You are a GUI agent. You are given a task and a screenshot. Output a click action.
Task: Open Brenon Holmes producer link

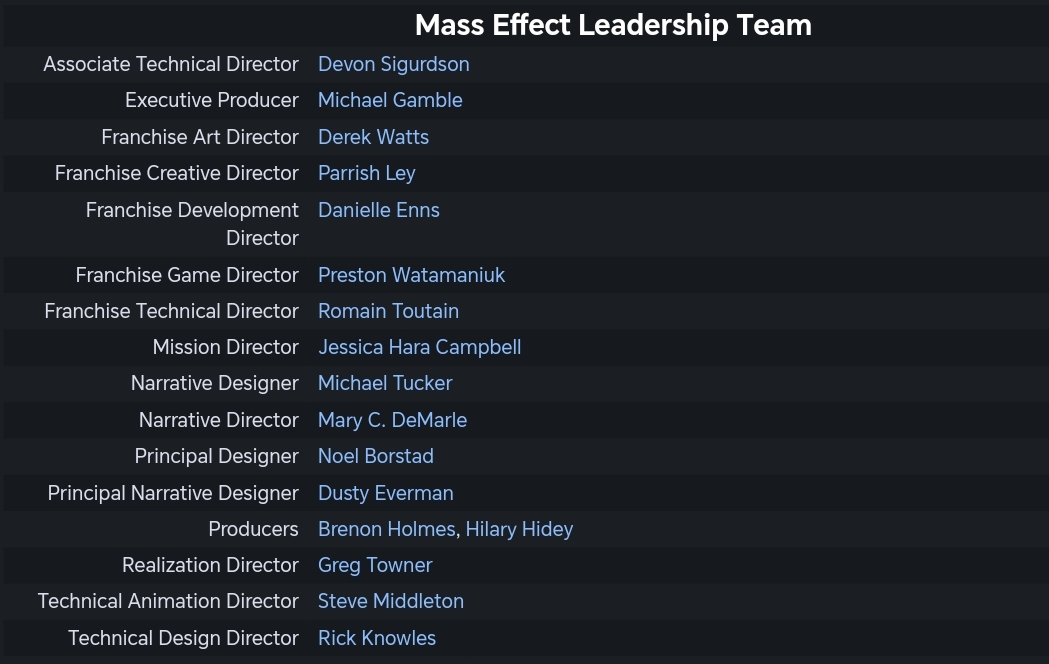387,529
